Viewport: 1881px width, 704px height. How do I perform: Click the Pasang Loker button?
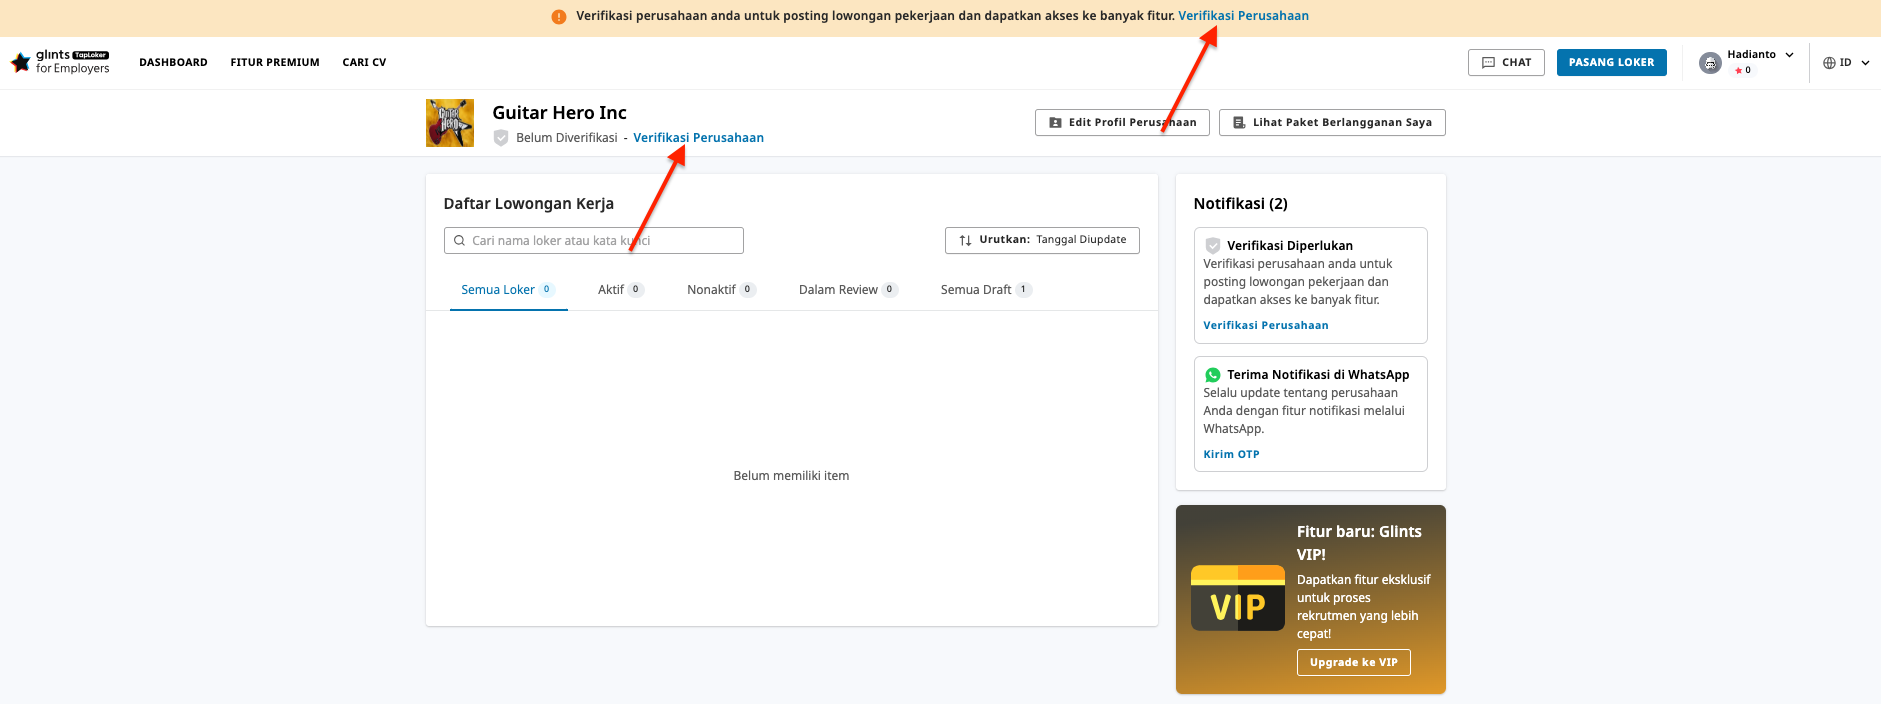click(1612, 62)
